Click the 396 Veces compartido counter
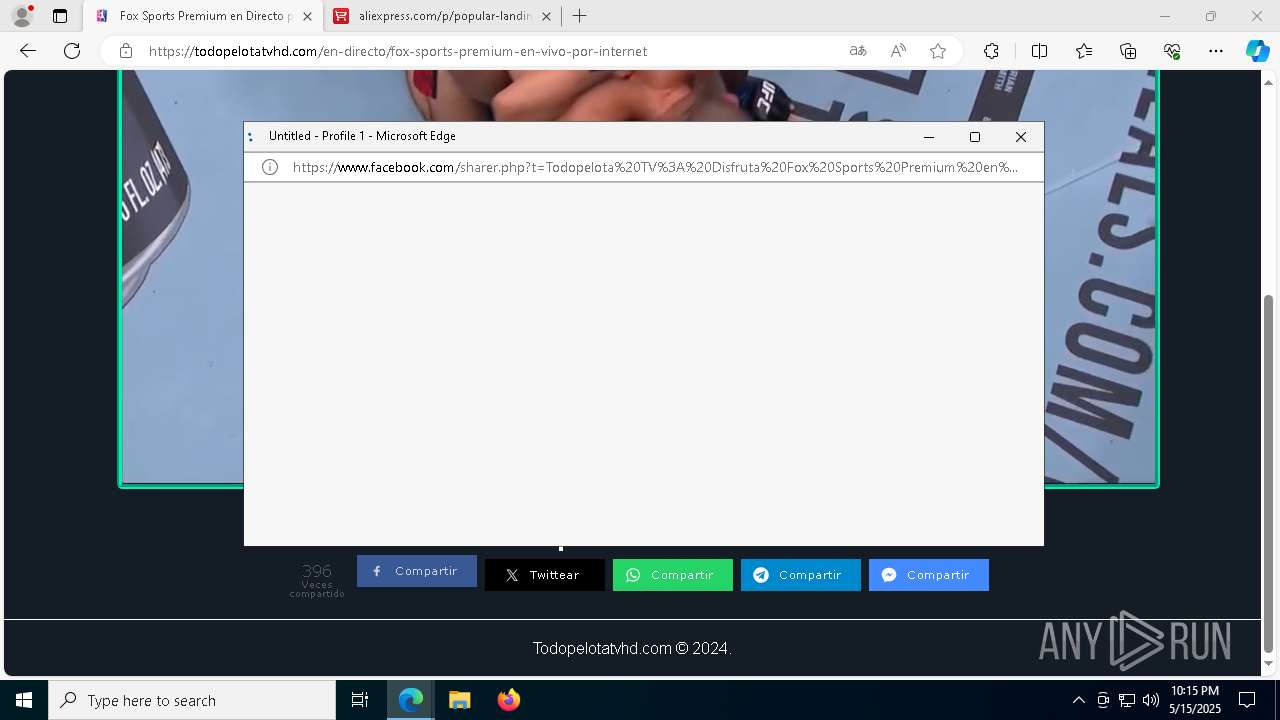 point(317,580)
